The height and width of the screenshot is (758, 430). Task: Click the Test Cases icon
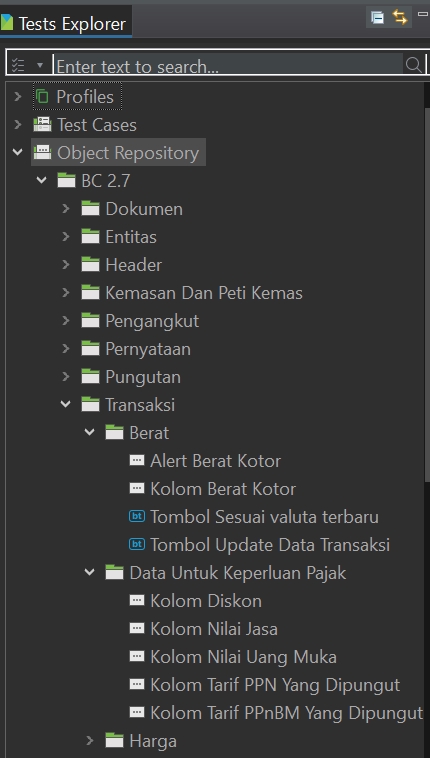coord(42,125)
